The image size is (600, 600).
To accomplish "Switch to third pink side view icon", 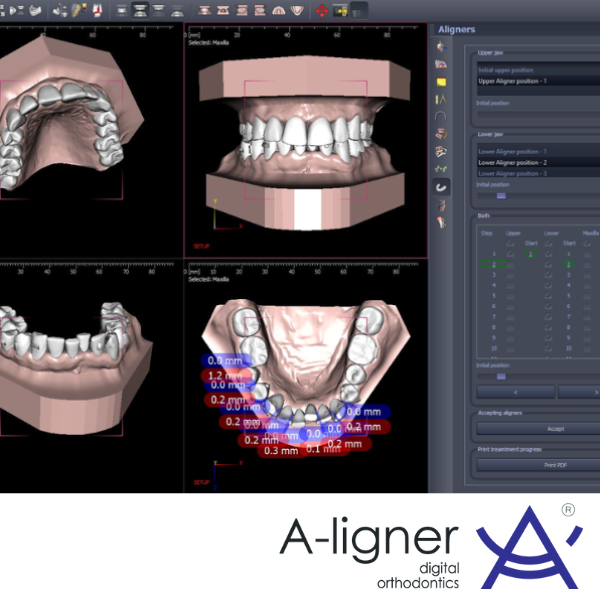I will [241, 10].
